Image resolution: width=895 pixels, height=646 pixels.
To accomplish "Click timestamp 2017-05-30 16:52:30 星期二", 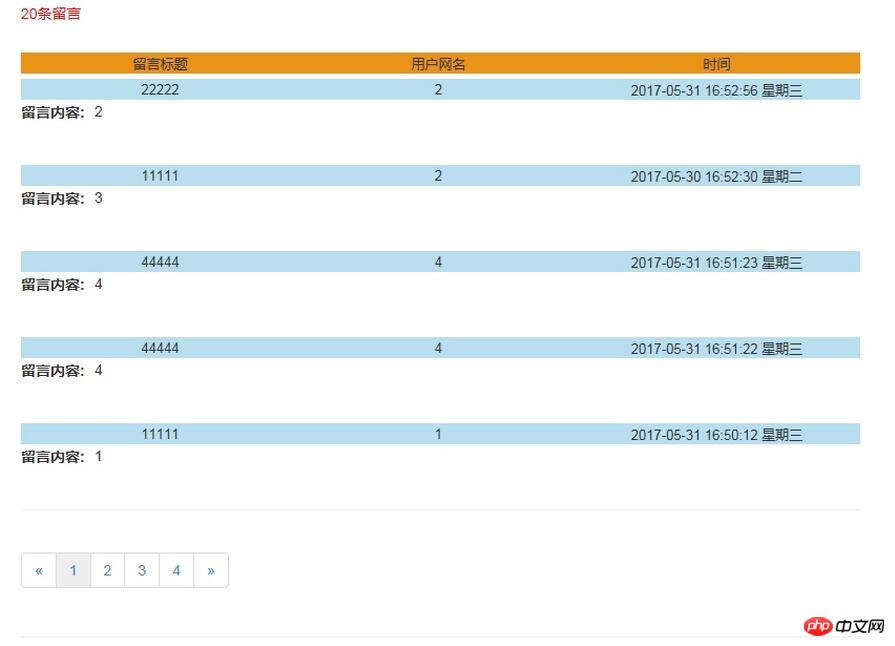I will (x=716, y=177).
